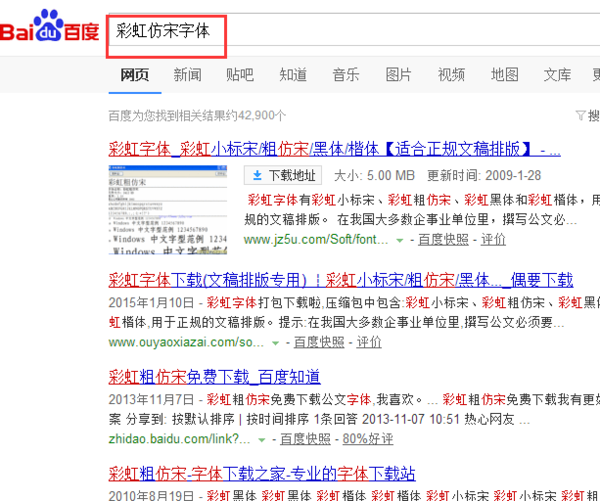The width and height of the screenshot is (600, 501).
Task: Go to the 知道 tab
Action: pos(293,75)
